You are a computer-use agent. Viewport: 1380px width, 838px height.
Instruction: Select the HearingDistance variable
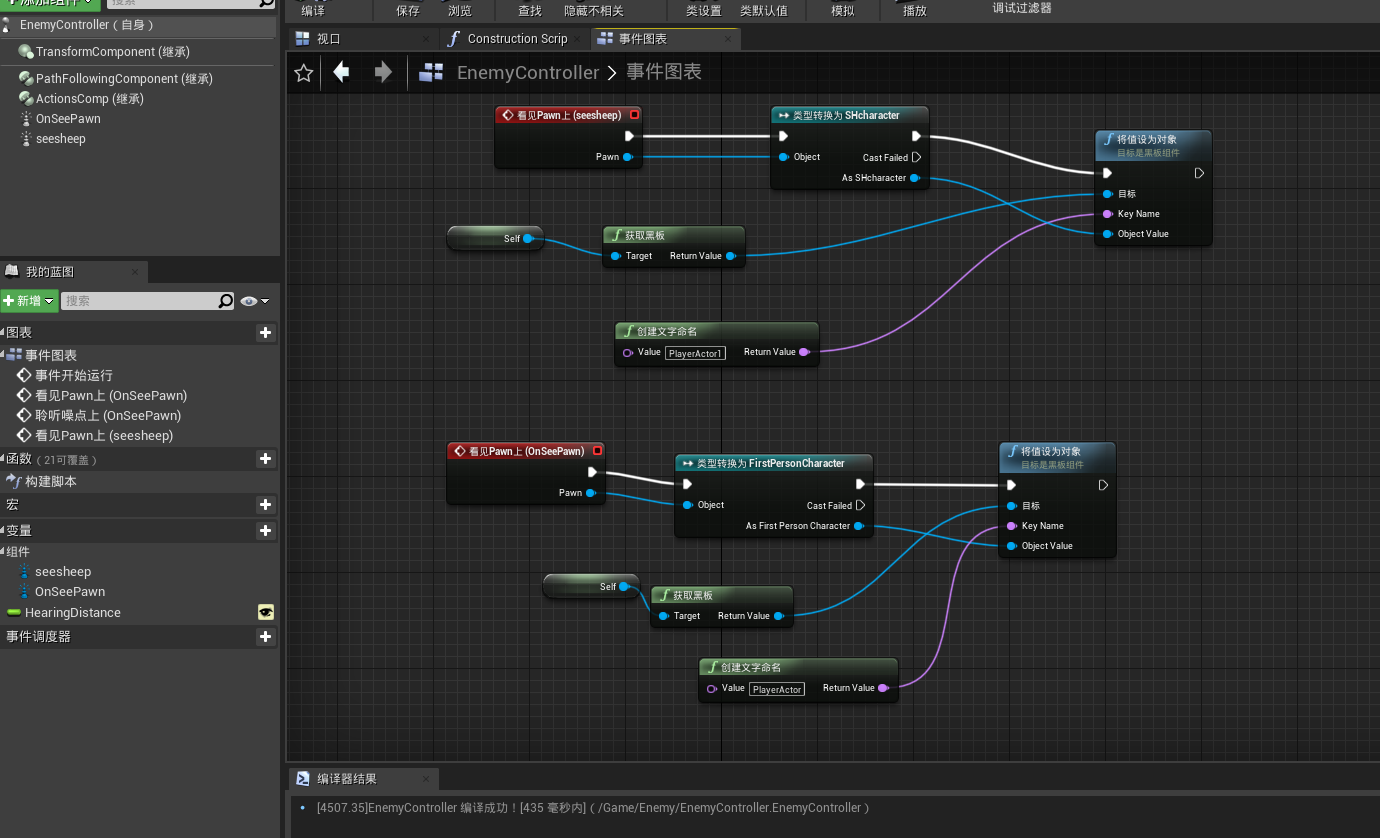(72, 612)
